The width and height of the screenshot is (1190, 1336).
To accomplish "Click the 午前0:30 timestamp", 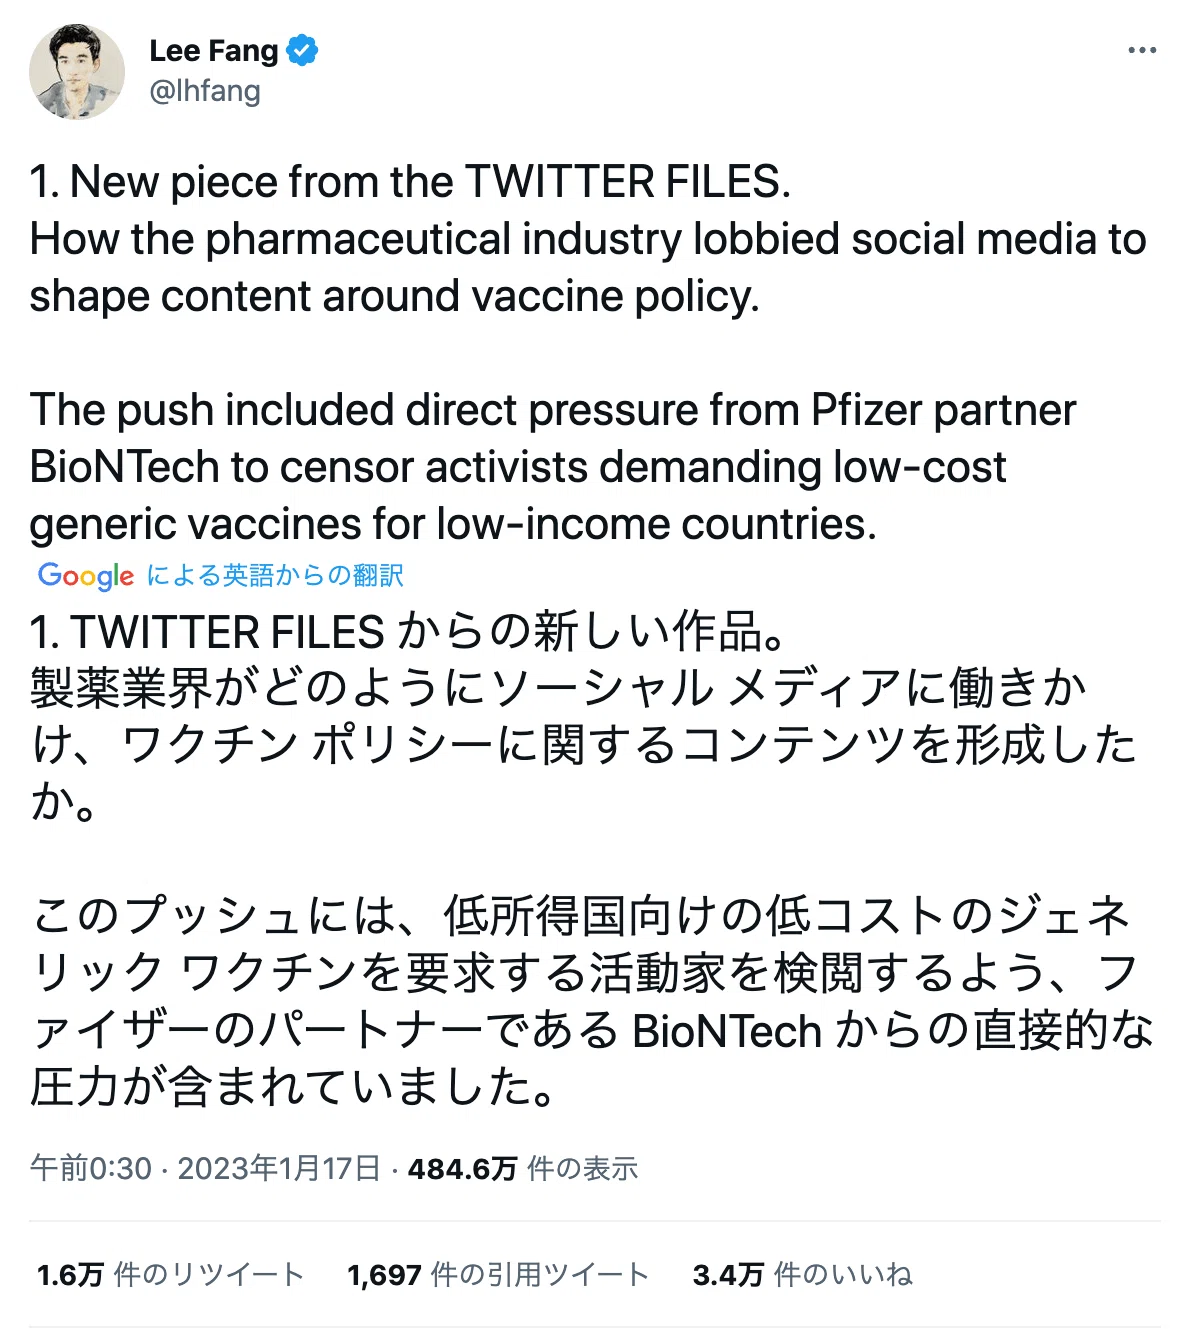I will pyautogui.click(x=91, y=1168).
